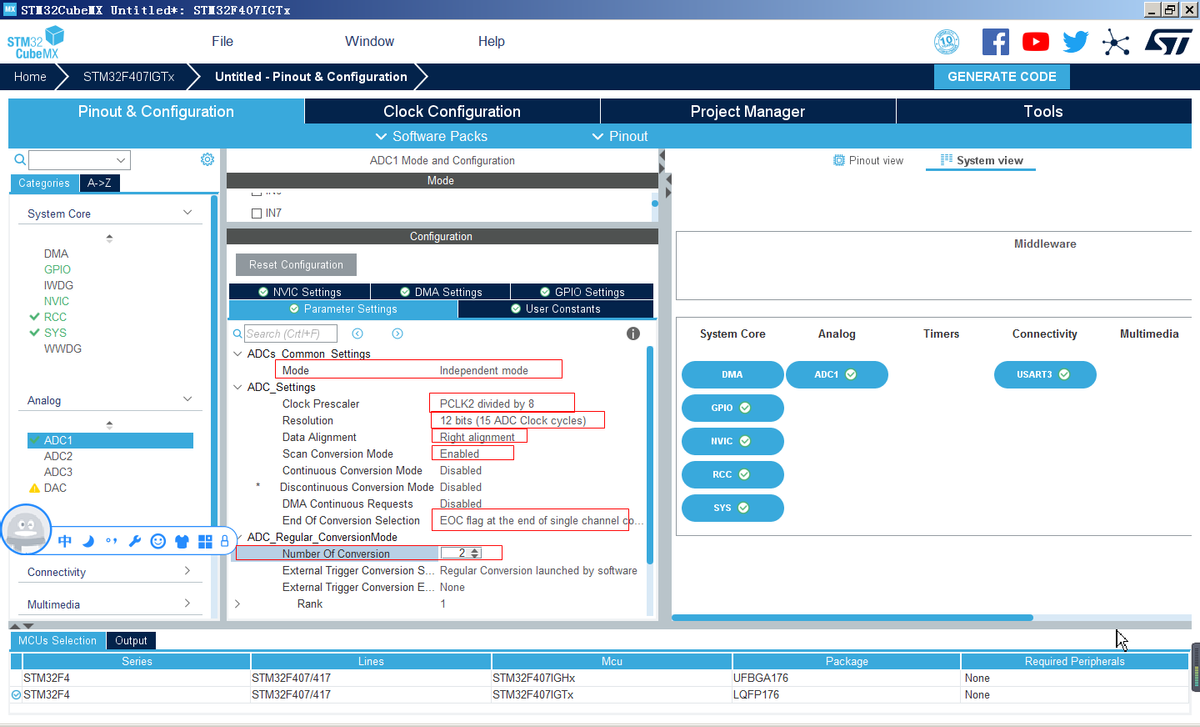Image resolution: width=1200 pixels, height=727 pixels.
Task: Click the ST logo icon
Action: [1168, 42]
